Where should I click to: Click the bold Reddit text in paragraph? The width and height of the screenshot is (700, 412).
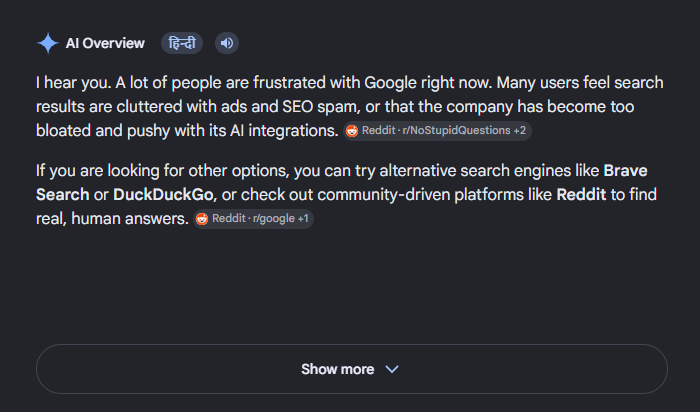pyautogui.click(x=581, y=195)
